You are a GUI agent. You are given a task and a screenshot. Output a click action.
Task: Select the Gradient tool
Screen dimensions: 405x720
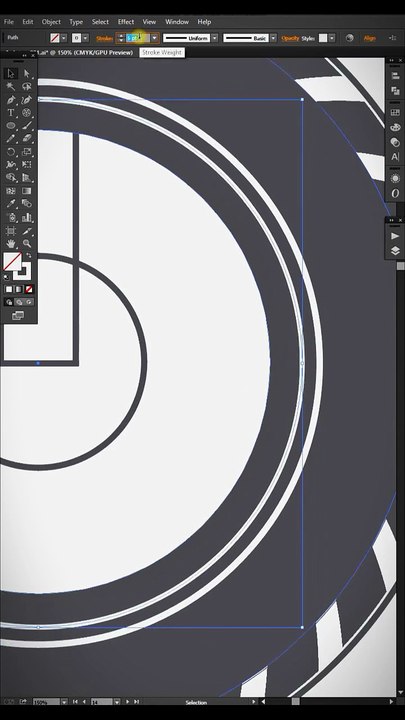[27, 191]
